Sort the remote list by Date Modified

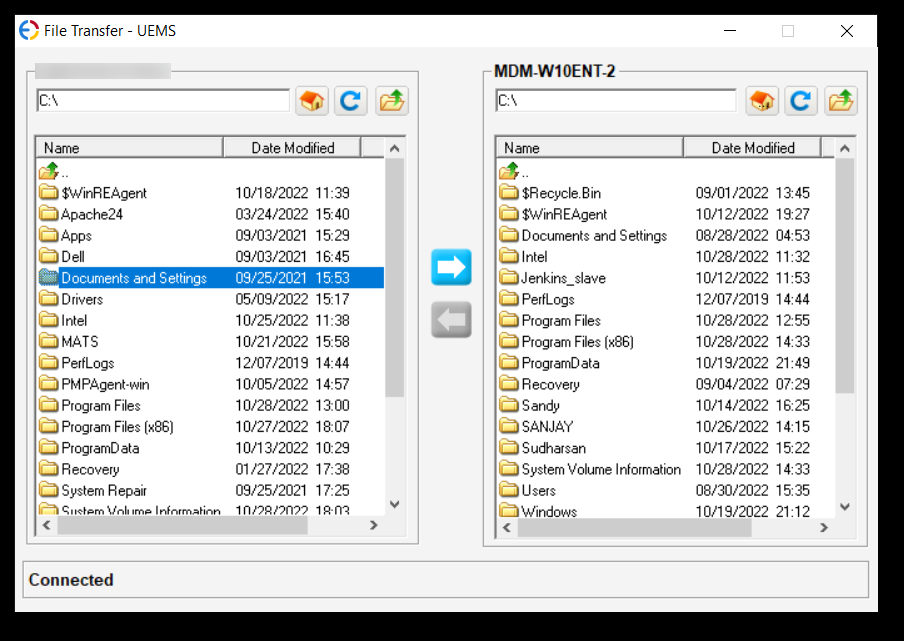point(752,147)
